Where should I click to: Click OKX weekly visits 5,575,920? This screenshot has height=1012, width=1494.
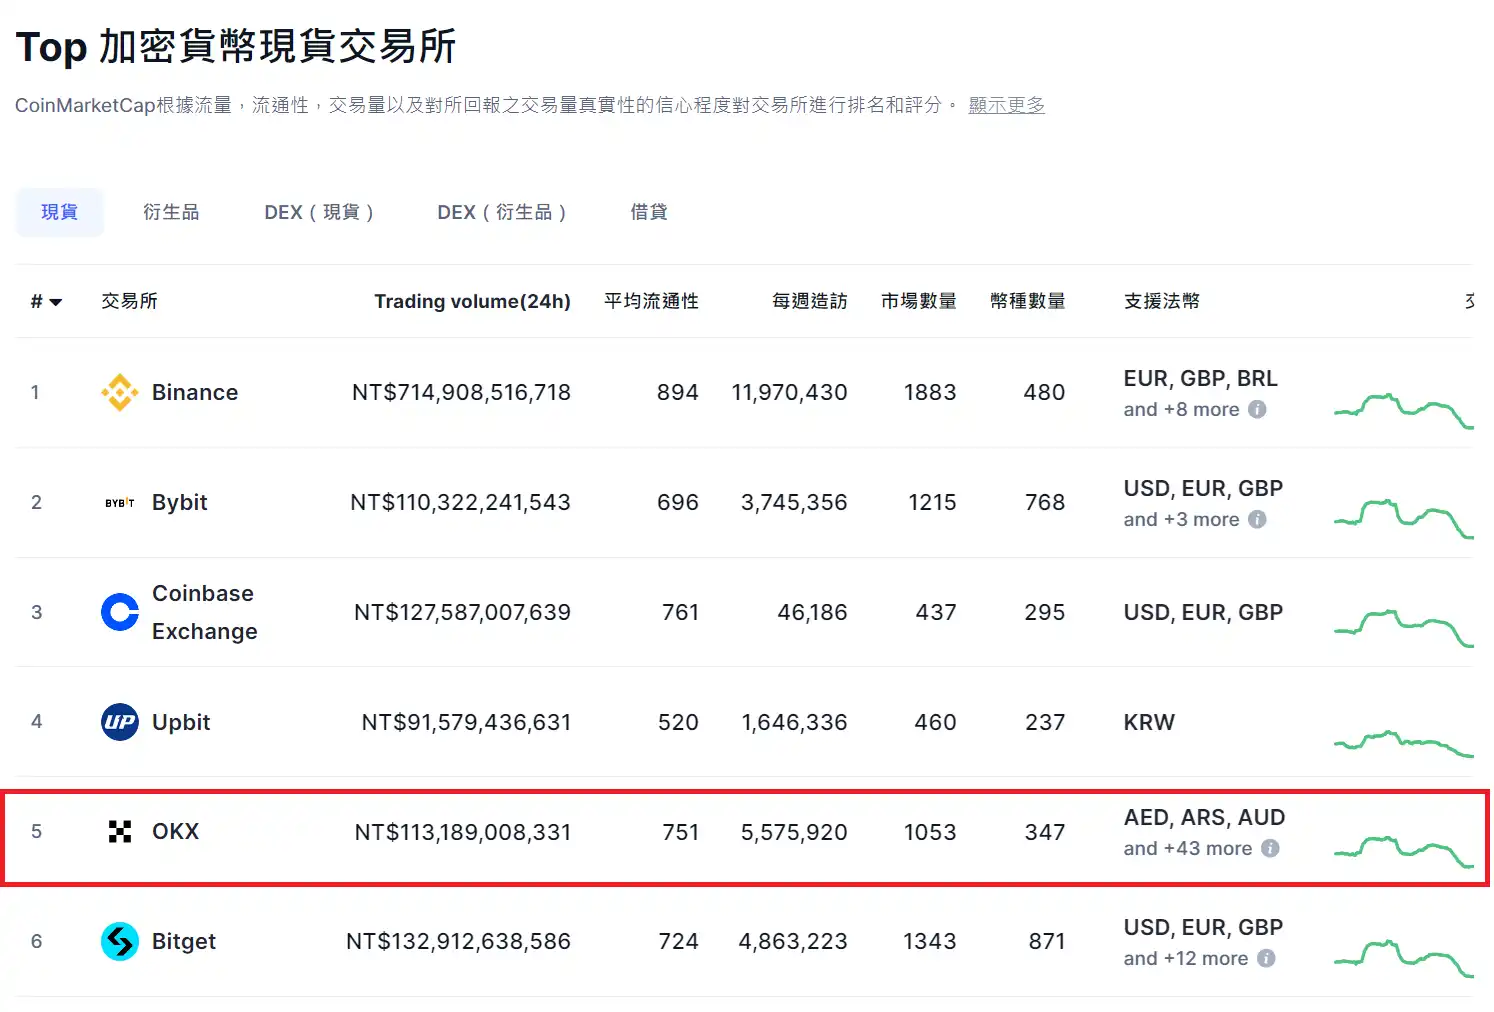[x=794, y=832]
